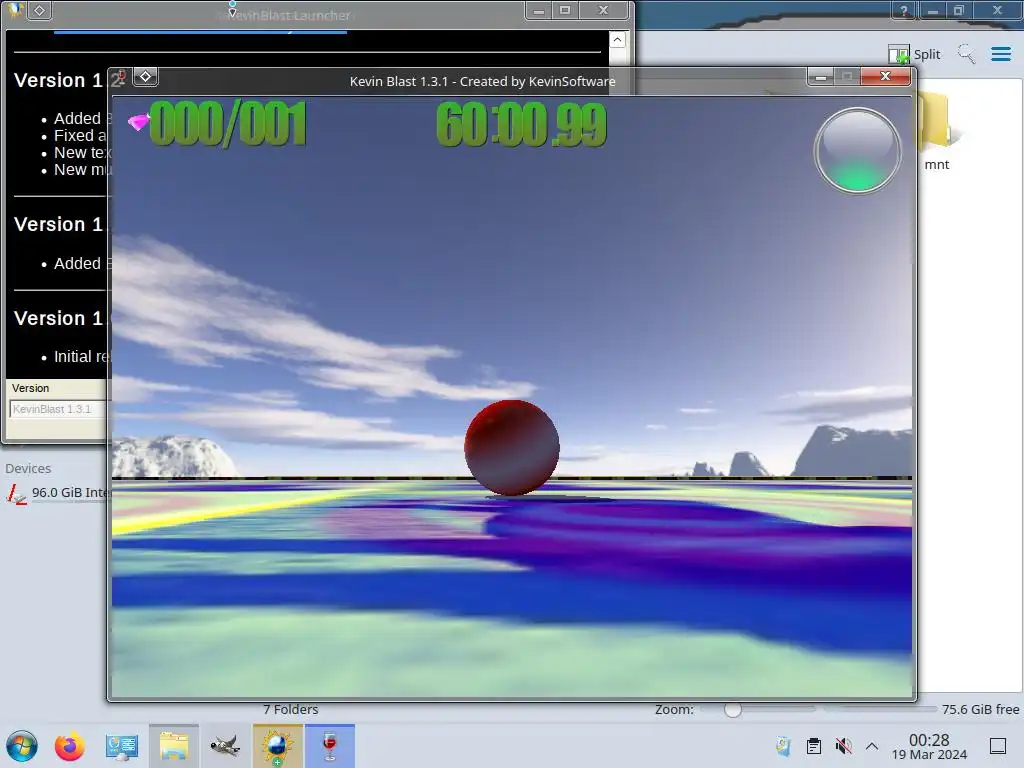The width and height of the screenshot is (1024, 768).
Task: Minimize the Kevin Blast game window
Action: [820, 77]
